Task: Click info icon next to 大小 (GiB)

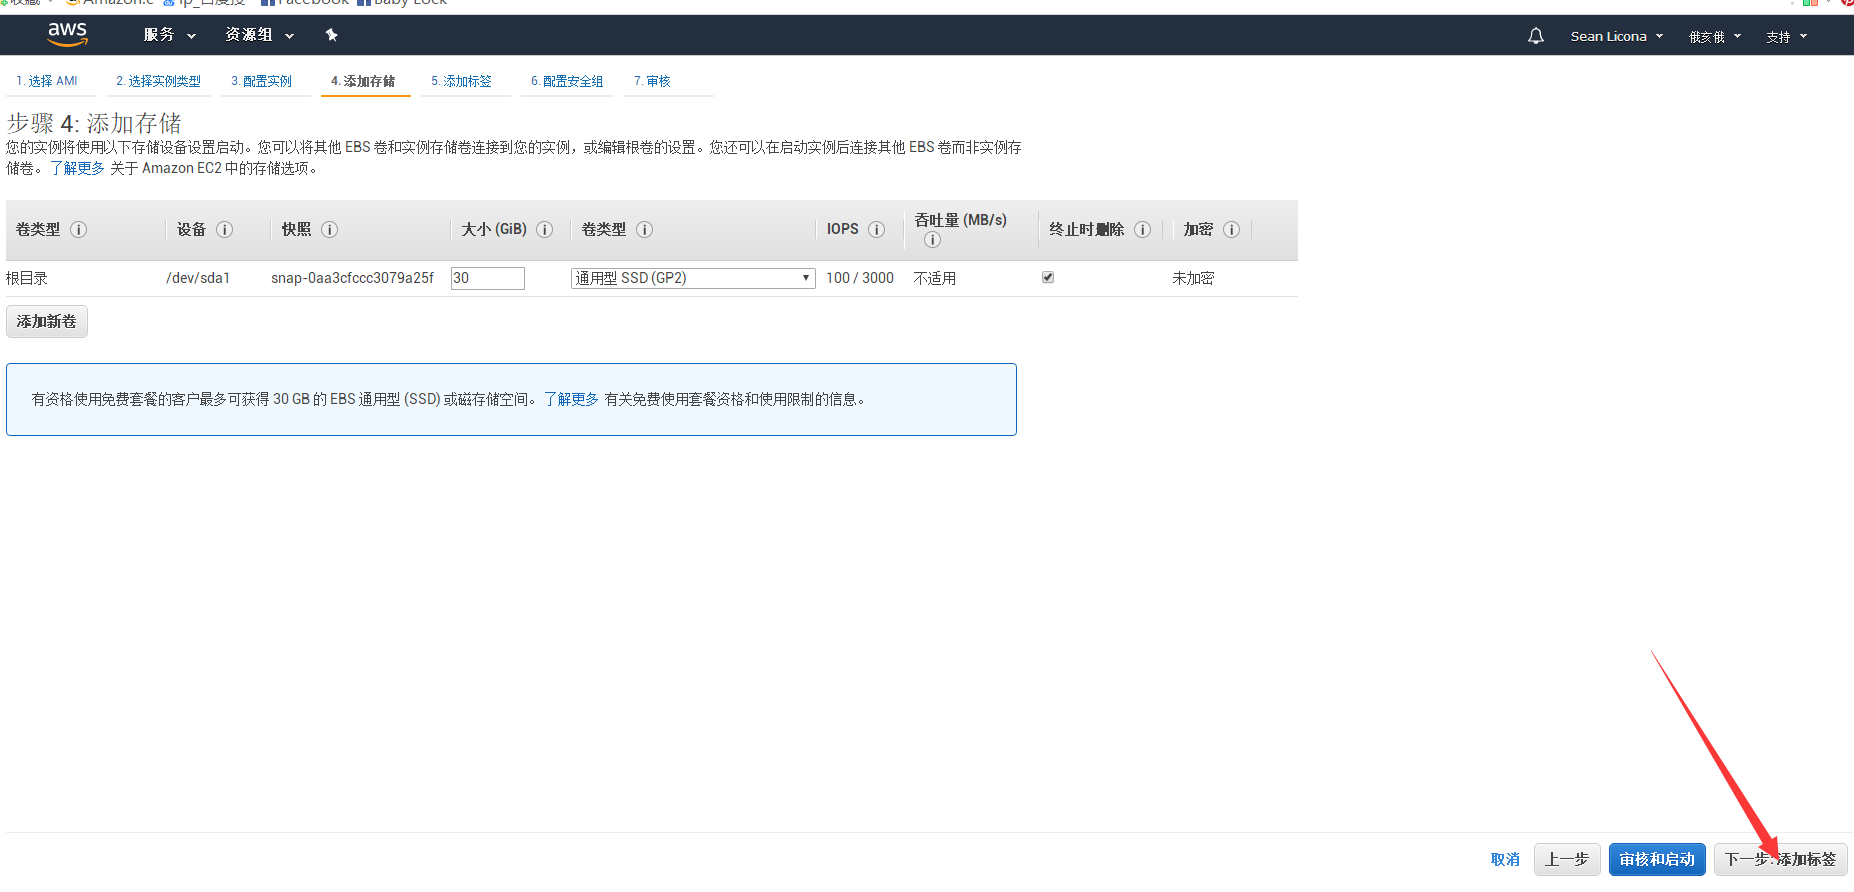Action: tap(544, 229)
